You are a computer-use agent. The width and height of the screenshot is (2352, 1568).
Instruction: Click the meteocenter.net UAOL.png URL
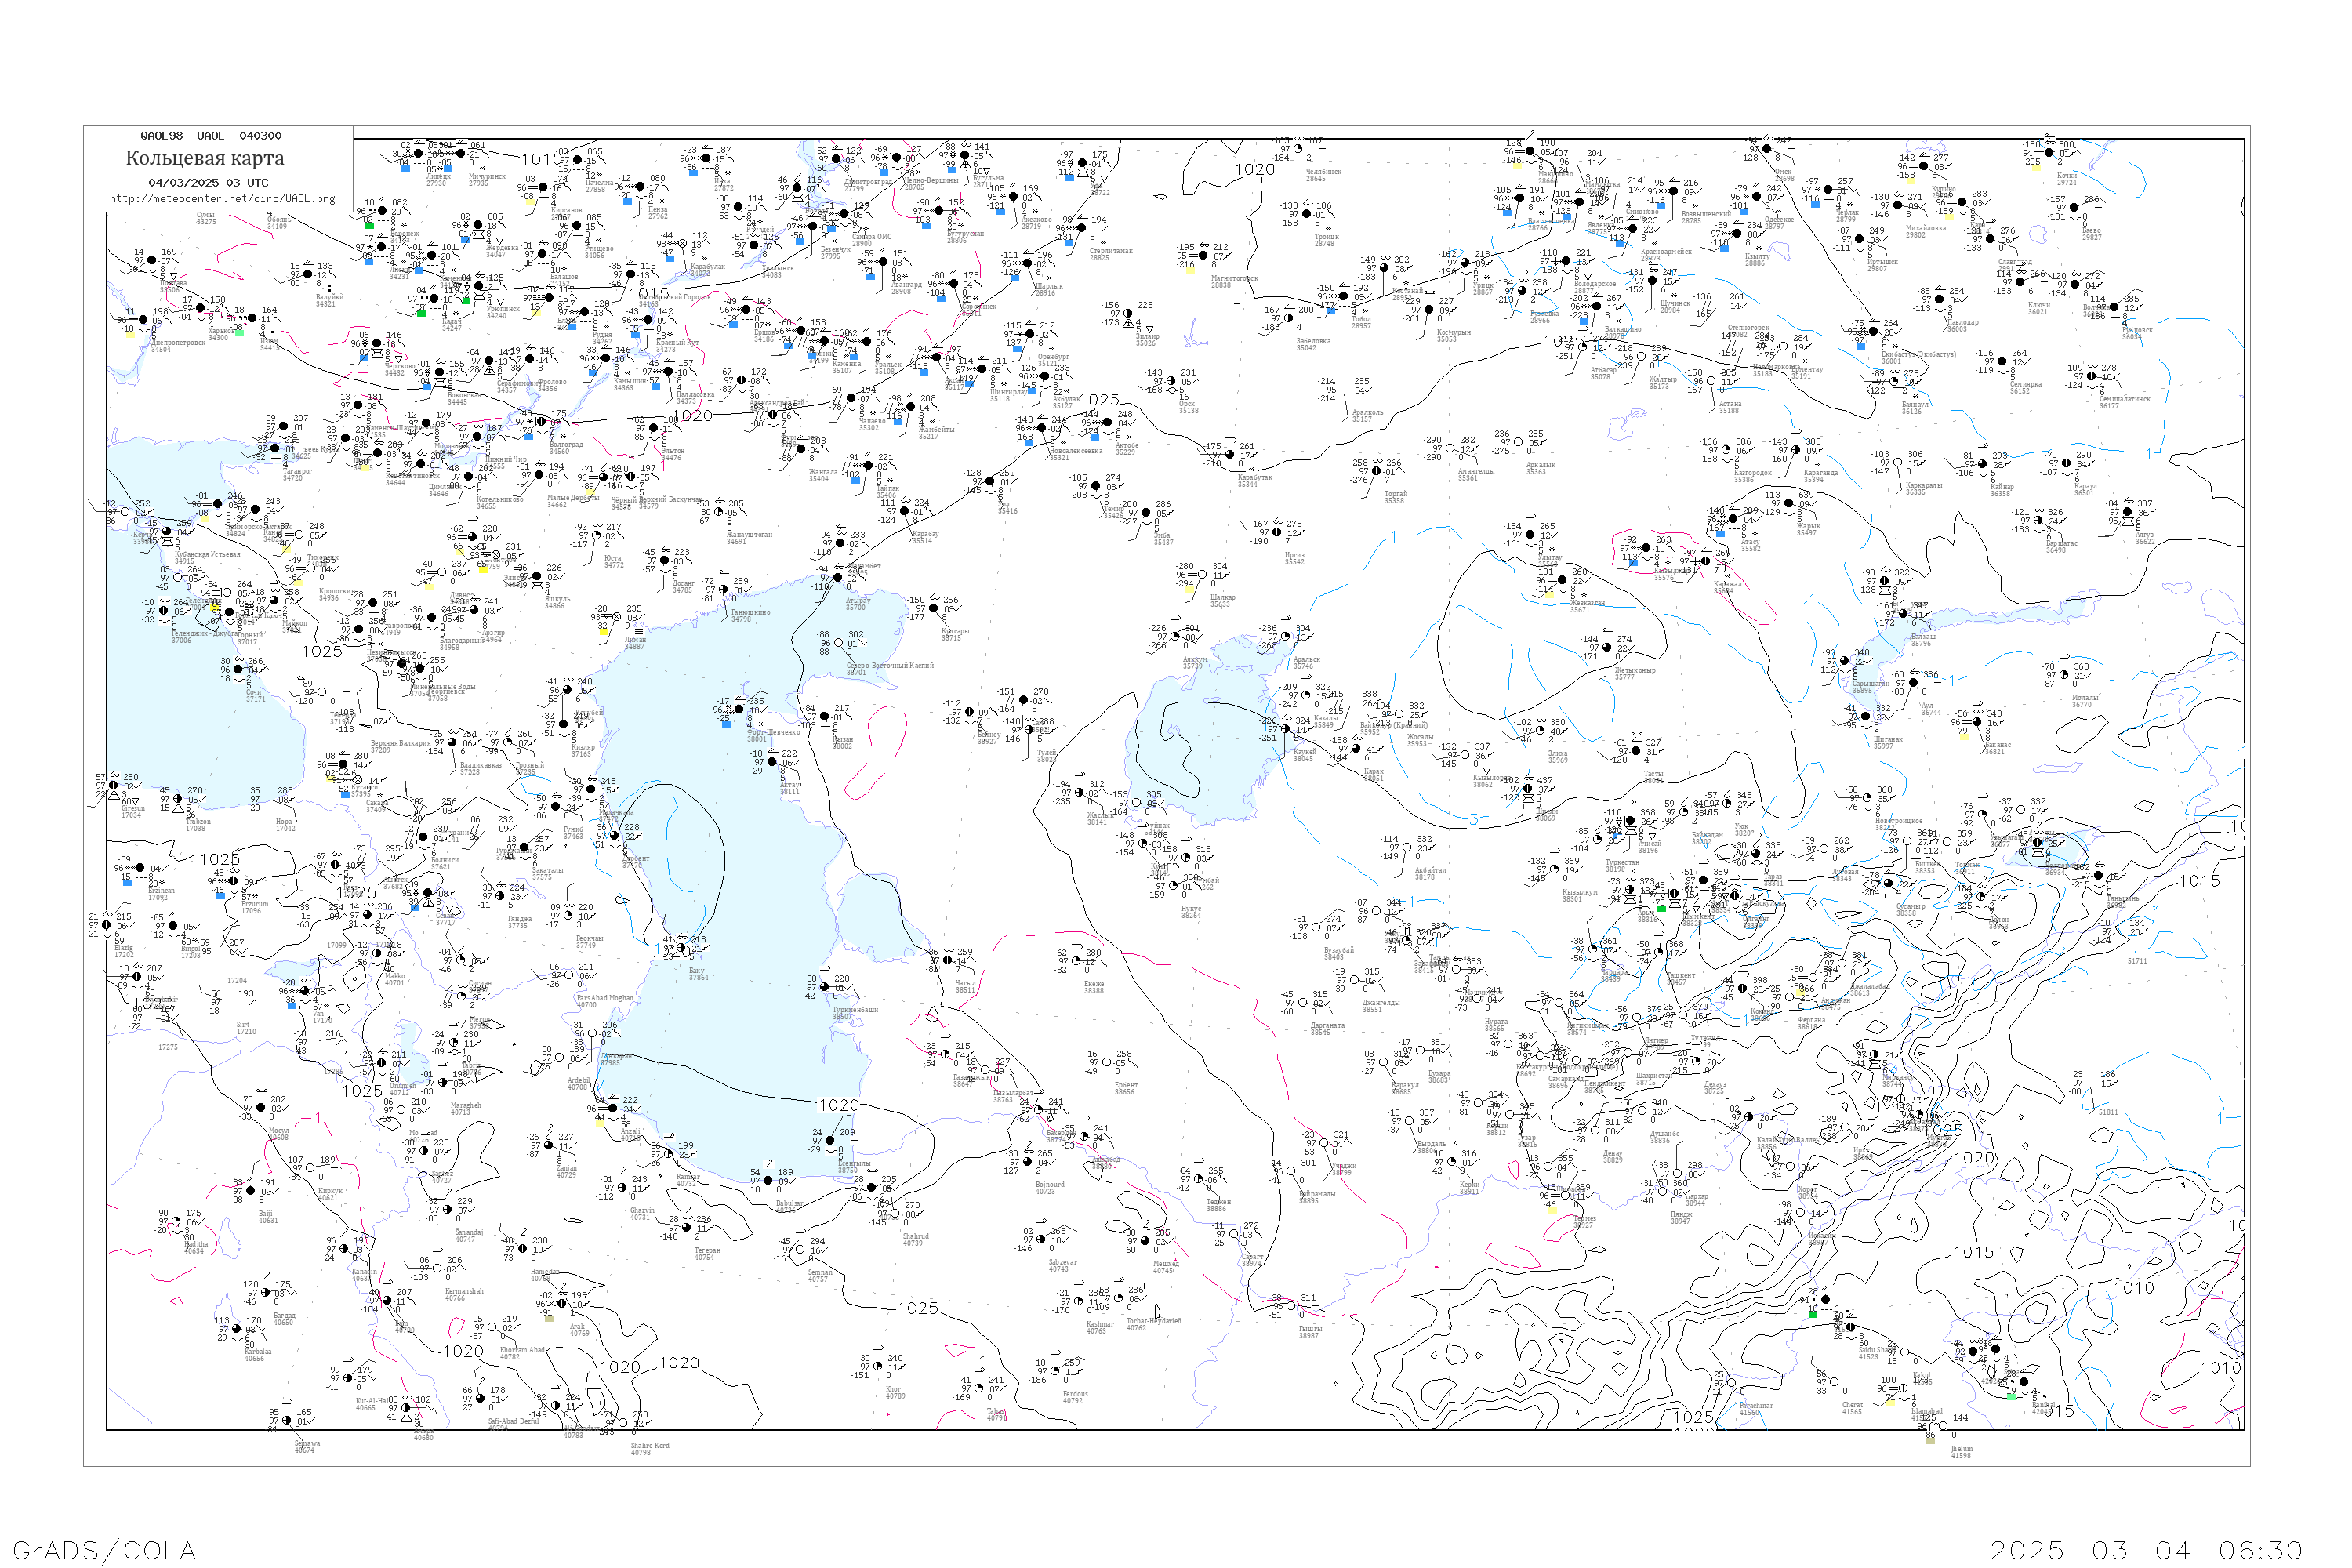[x=222, y=199]
